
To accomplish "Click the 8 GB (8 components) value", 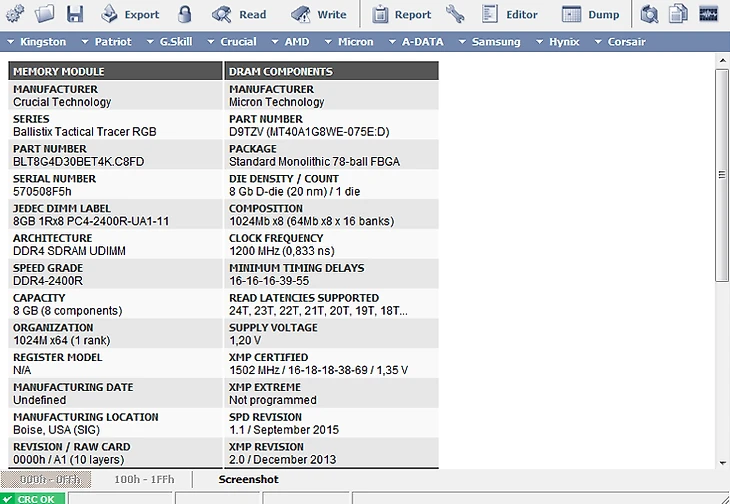I will pos(68,311).
